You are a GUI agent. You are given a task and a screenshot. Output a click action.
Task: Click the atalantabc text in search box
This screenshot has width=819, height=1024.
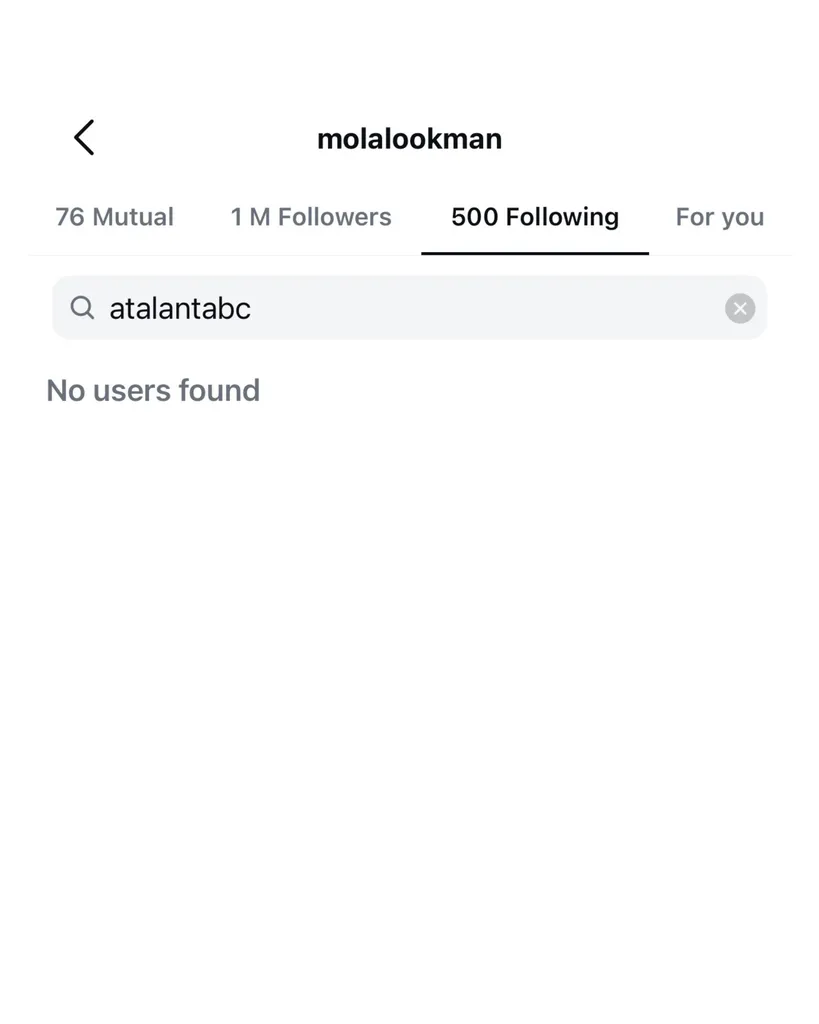[180, 308]
